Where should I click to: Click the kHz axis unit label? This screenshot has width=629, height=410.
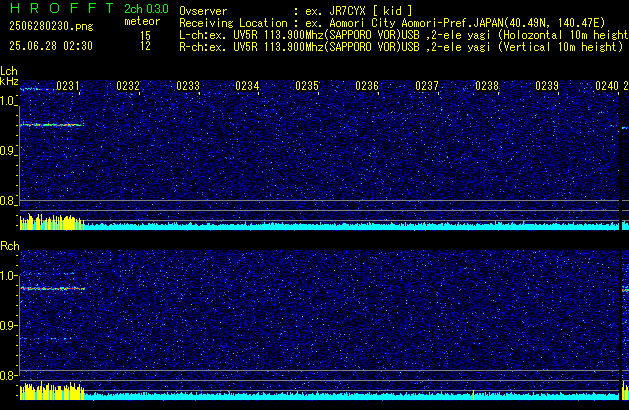tap(9, 81)
